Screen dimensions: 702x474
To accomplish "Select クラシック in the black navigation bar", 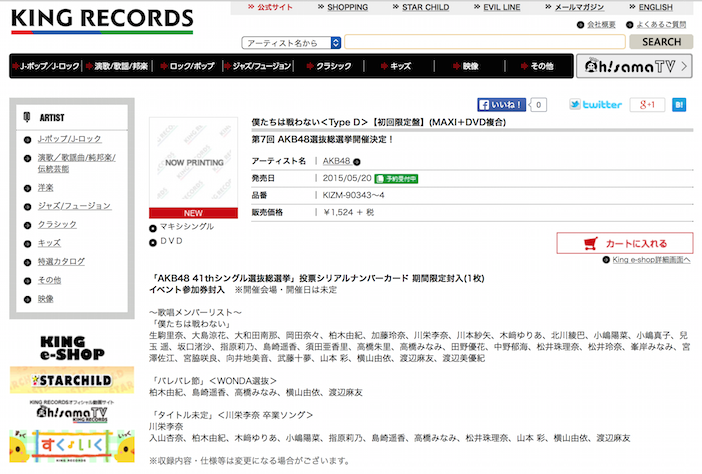I will pos(329,66).
